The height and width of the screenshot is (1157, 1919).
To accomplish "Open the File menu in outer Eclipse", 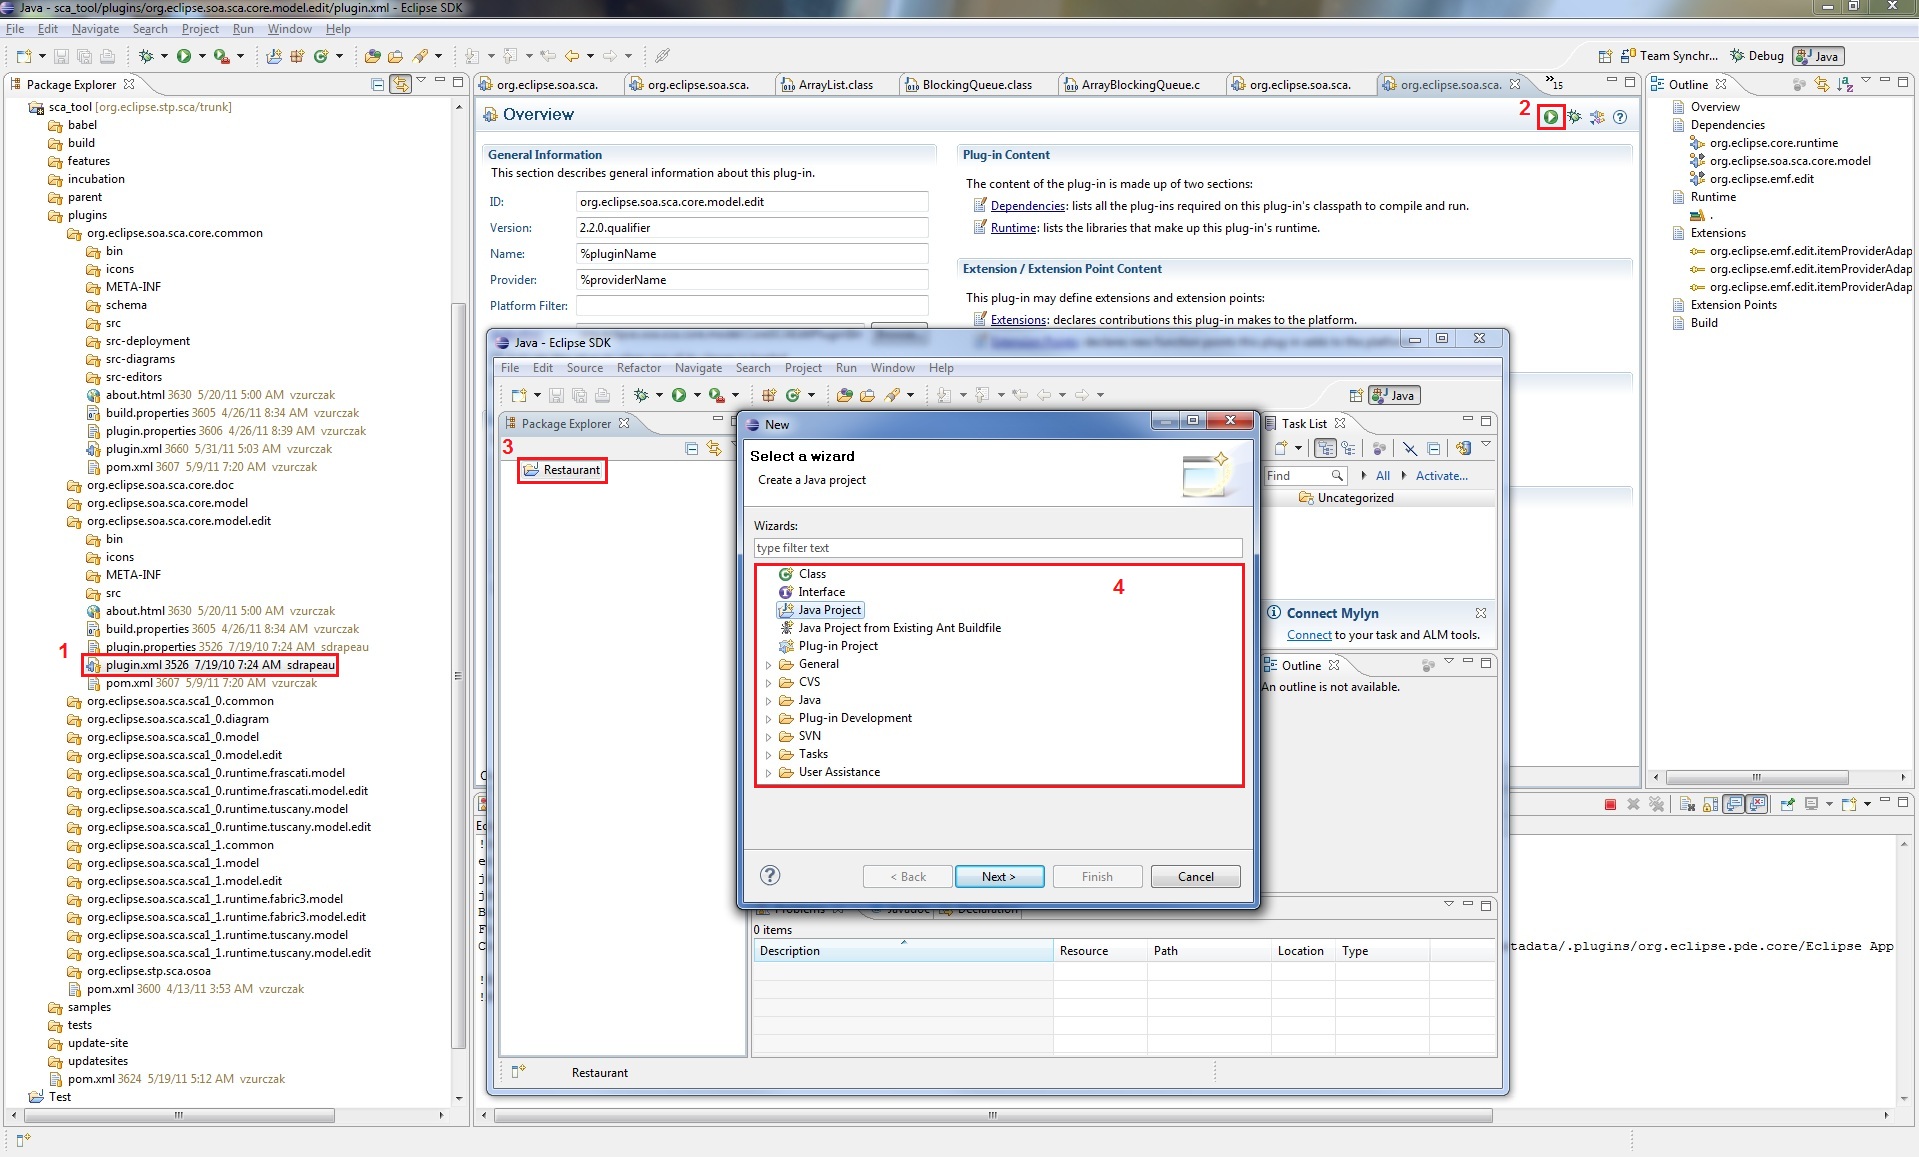I will (x=15, y=29).
